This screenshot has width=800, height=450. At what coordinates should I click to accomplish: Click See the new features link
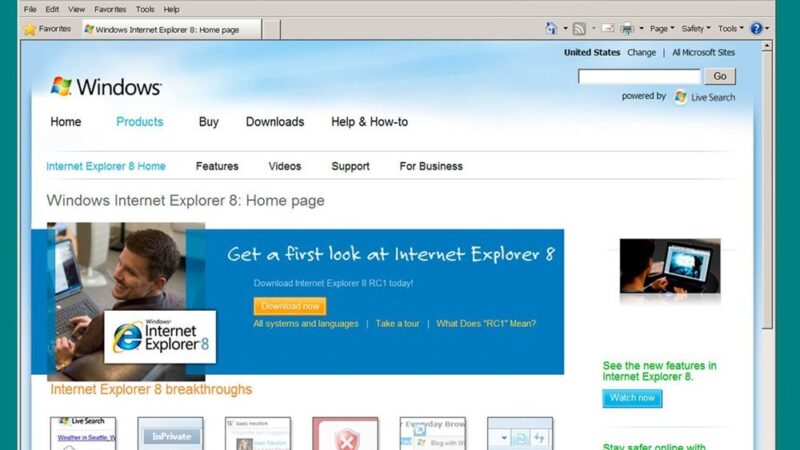[x=660, y=371]
